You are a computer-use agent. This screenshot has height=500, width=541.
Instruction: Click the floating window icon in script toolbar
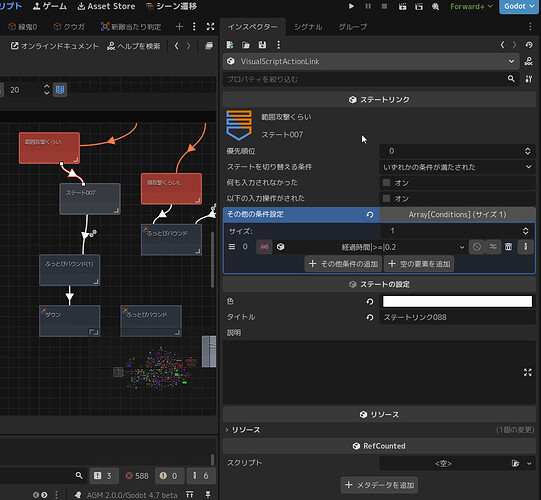click(209, 46)
